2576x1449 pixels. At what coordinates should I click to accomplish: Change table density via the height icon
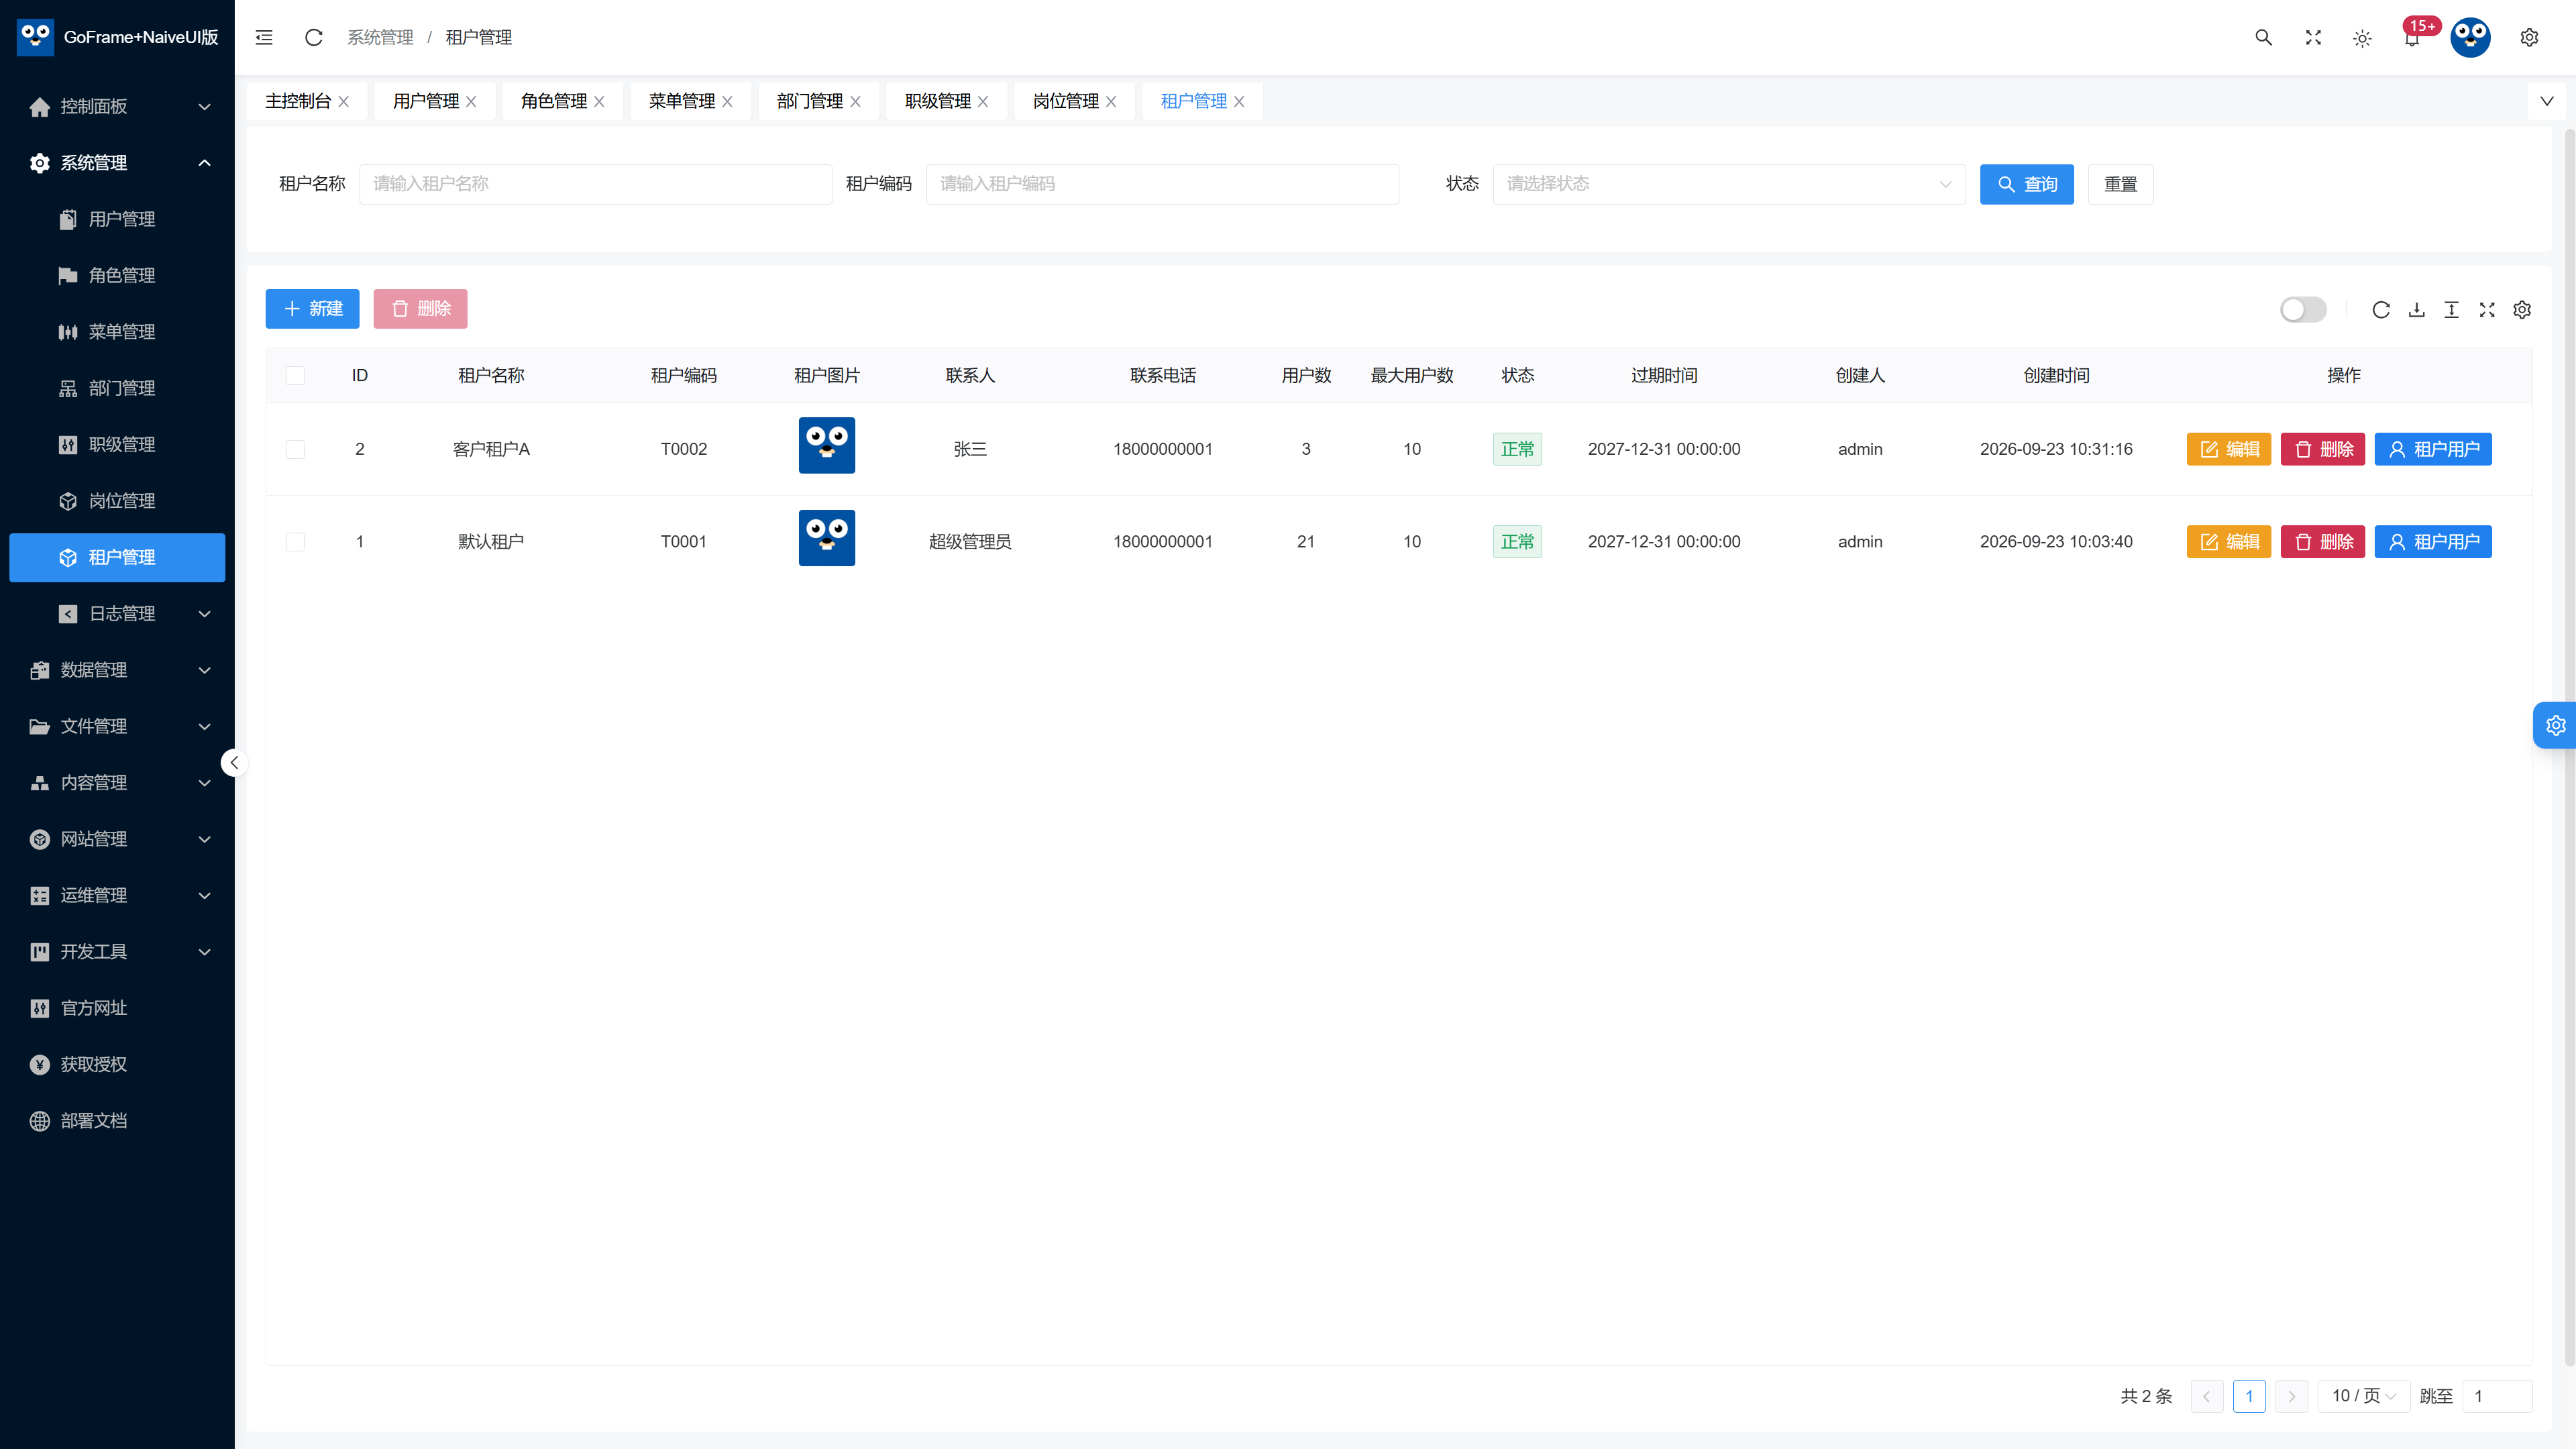2451,310
